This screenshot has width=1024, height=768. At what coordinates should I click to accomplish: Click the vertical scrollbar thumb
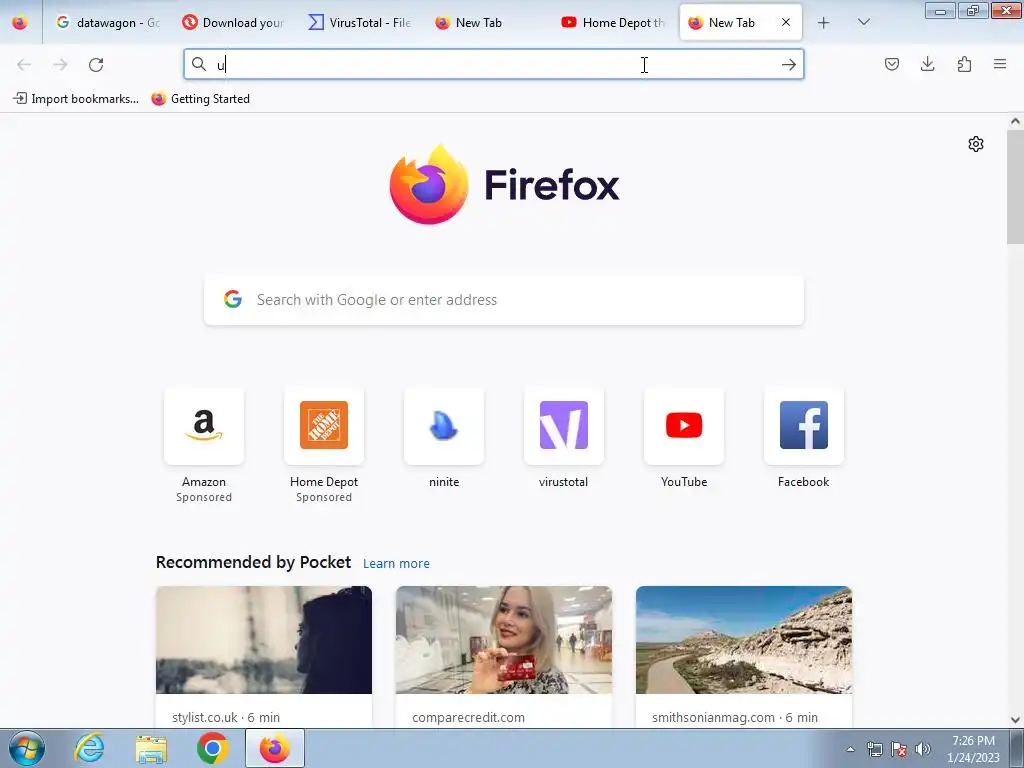[x=1015, y=187]
